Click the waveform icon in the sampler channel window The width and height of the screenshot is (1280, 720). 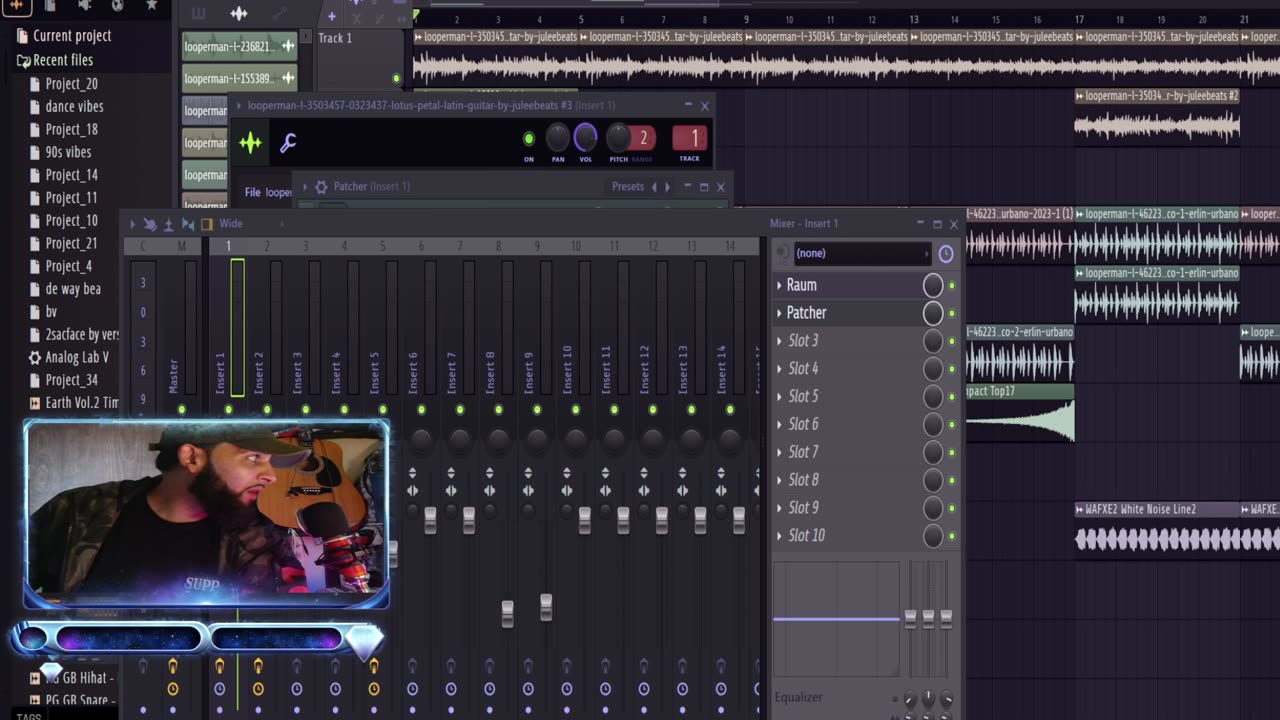click(250, 143)
